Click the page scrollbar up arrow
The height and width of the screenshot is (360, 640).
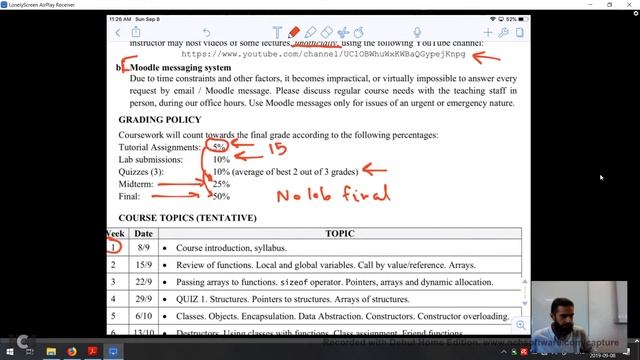click(525, 282)
